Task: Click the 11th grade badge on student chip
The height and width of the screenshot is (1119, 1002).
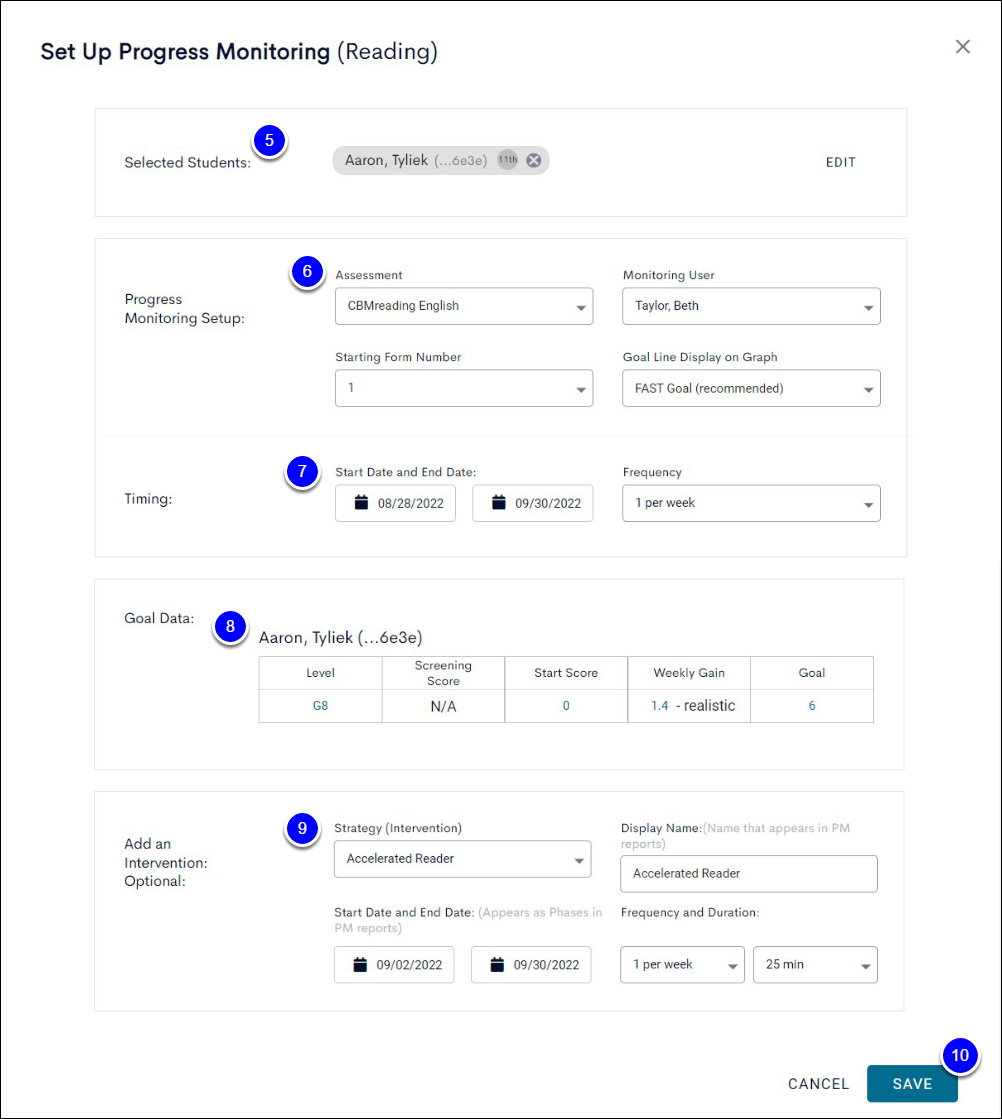Action: pos(508,161)
